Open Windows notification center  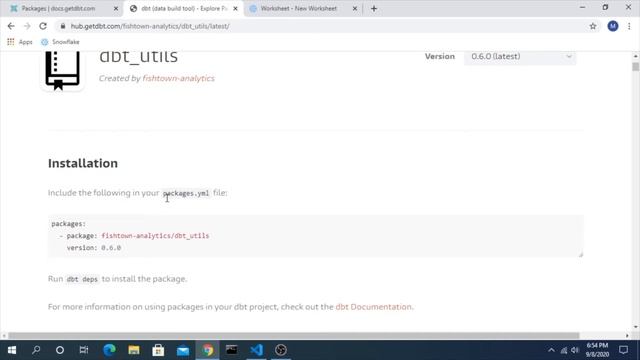click(623, 350)
